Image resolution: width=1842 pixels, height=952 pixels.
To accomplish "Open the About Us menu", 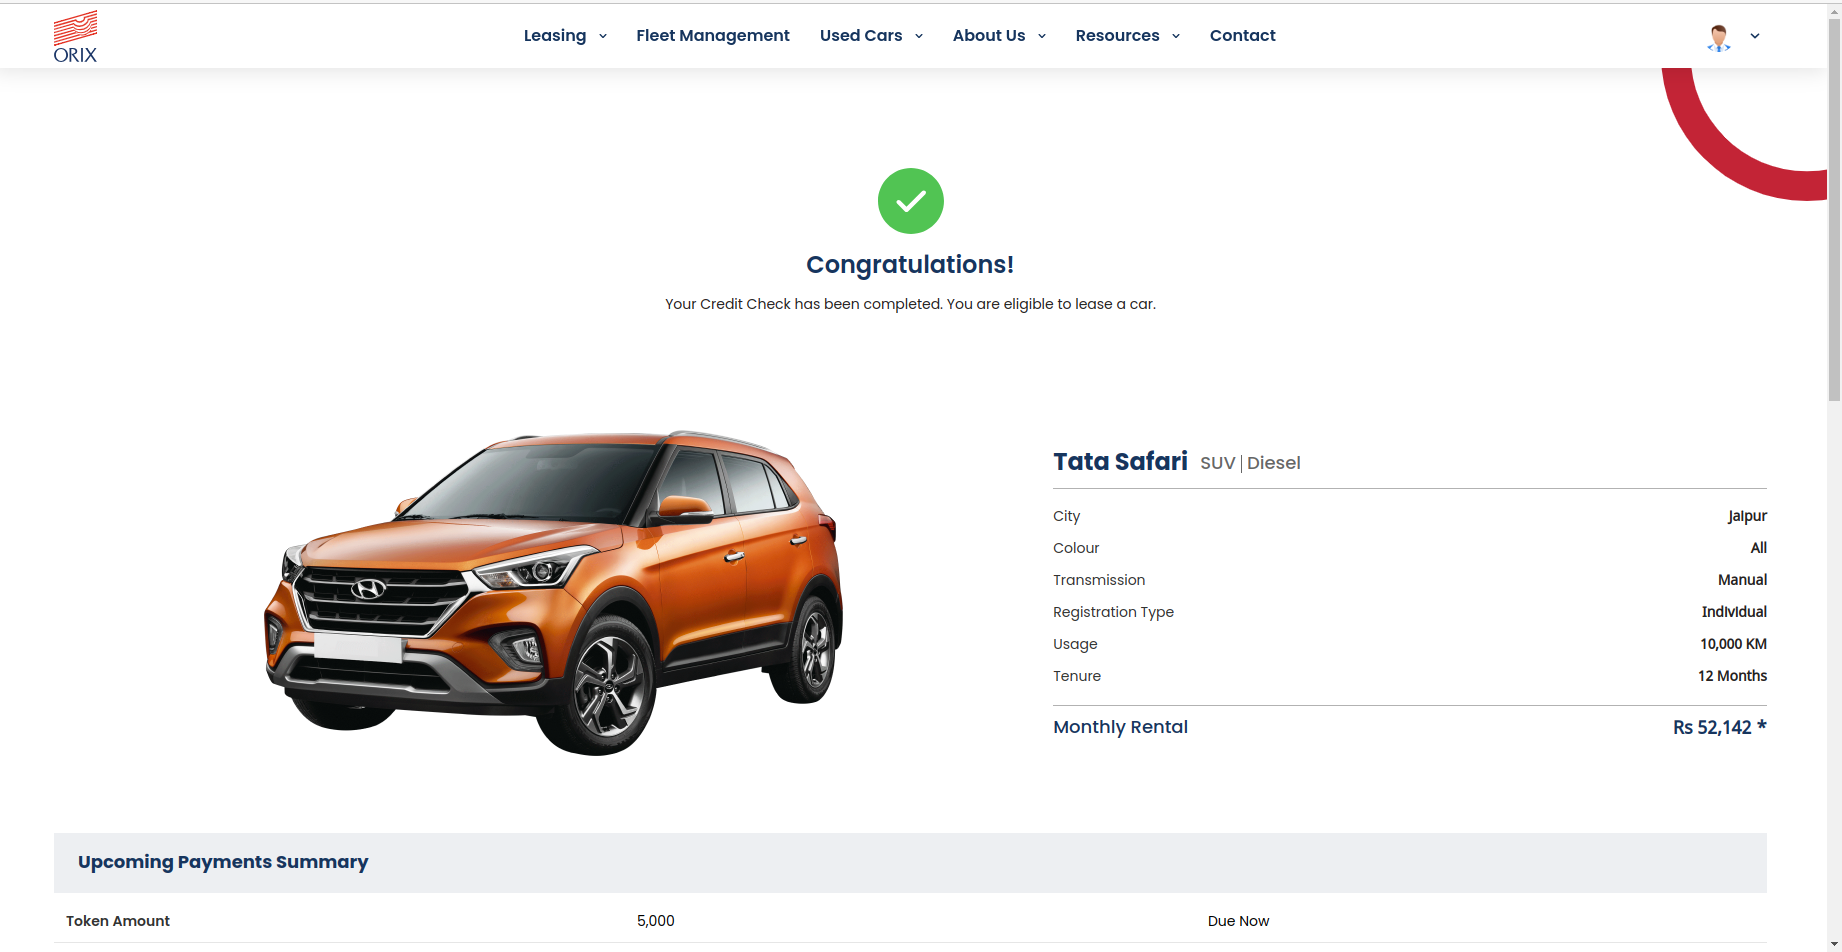I will [x=989, y=35].
